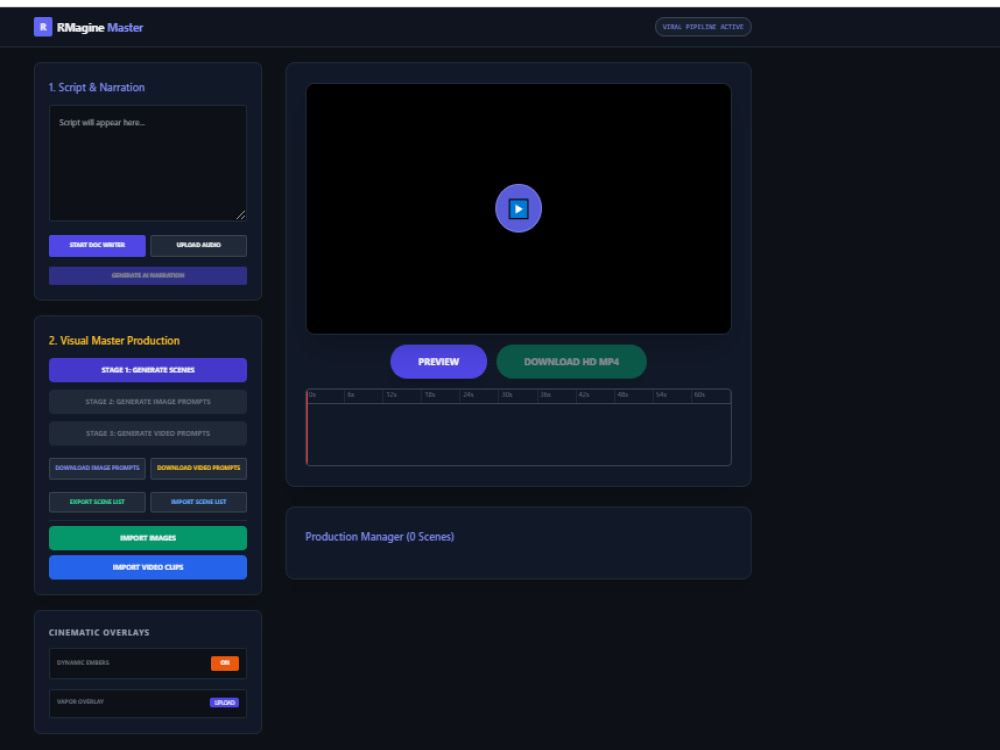The image size is (1000, 750).
Task: Click the Upload Audio button
Action: (198, 246)
